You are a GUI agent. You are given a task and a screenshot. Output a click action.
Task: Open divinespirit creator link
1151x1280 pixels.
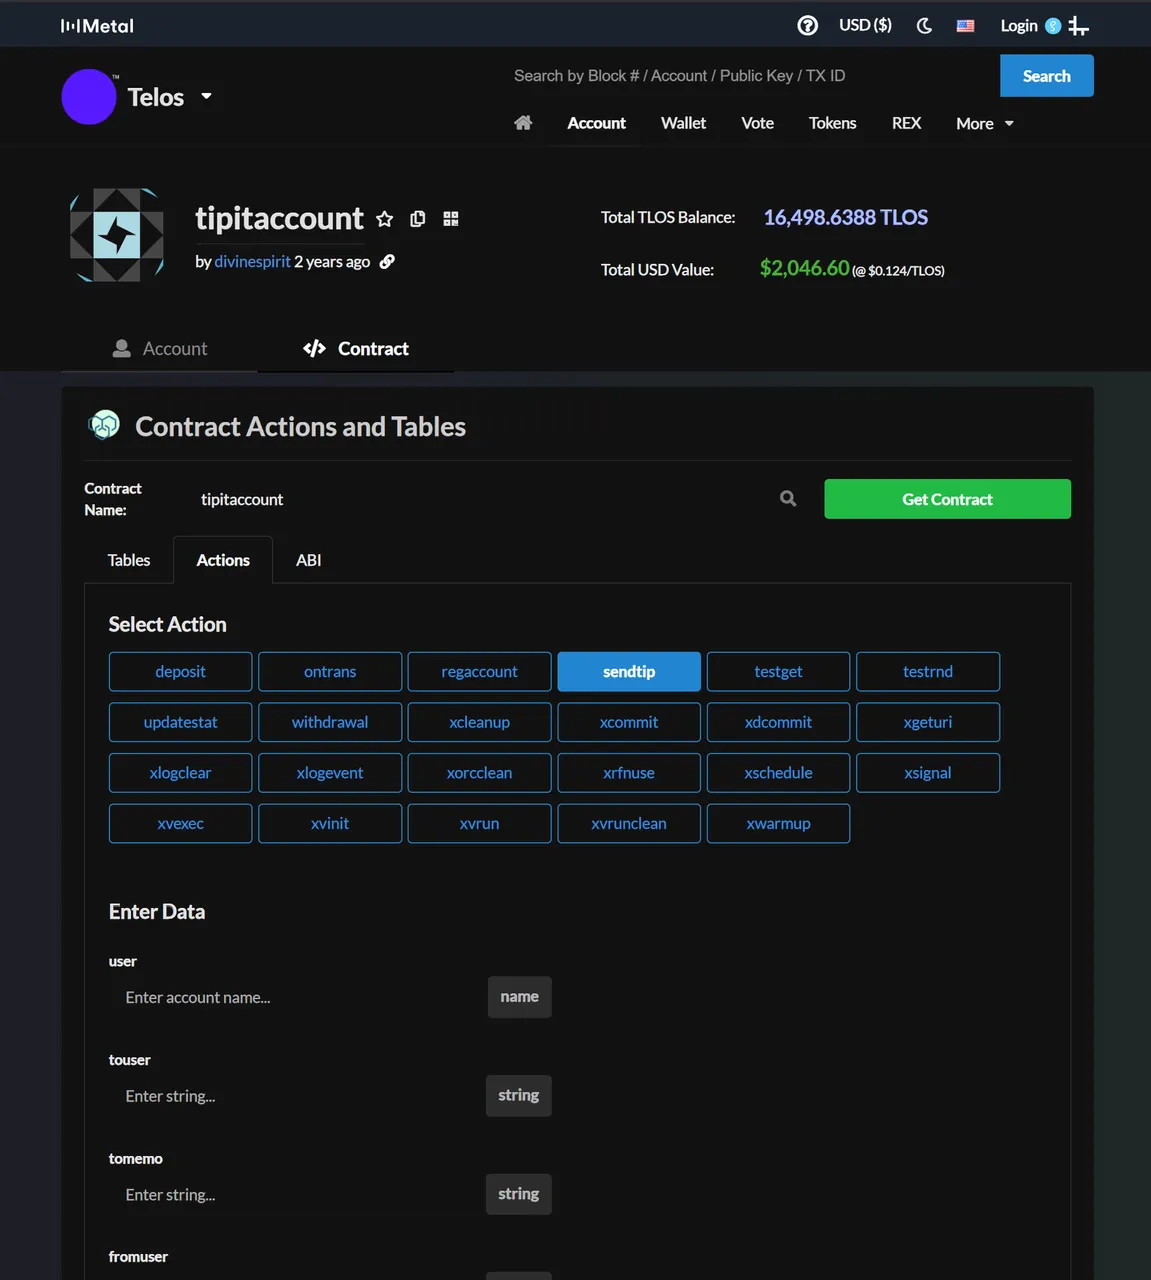click(252, 261)
